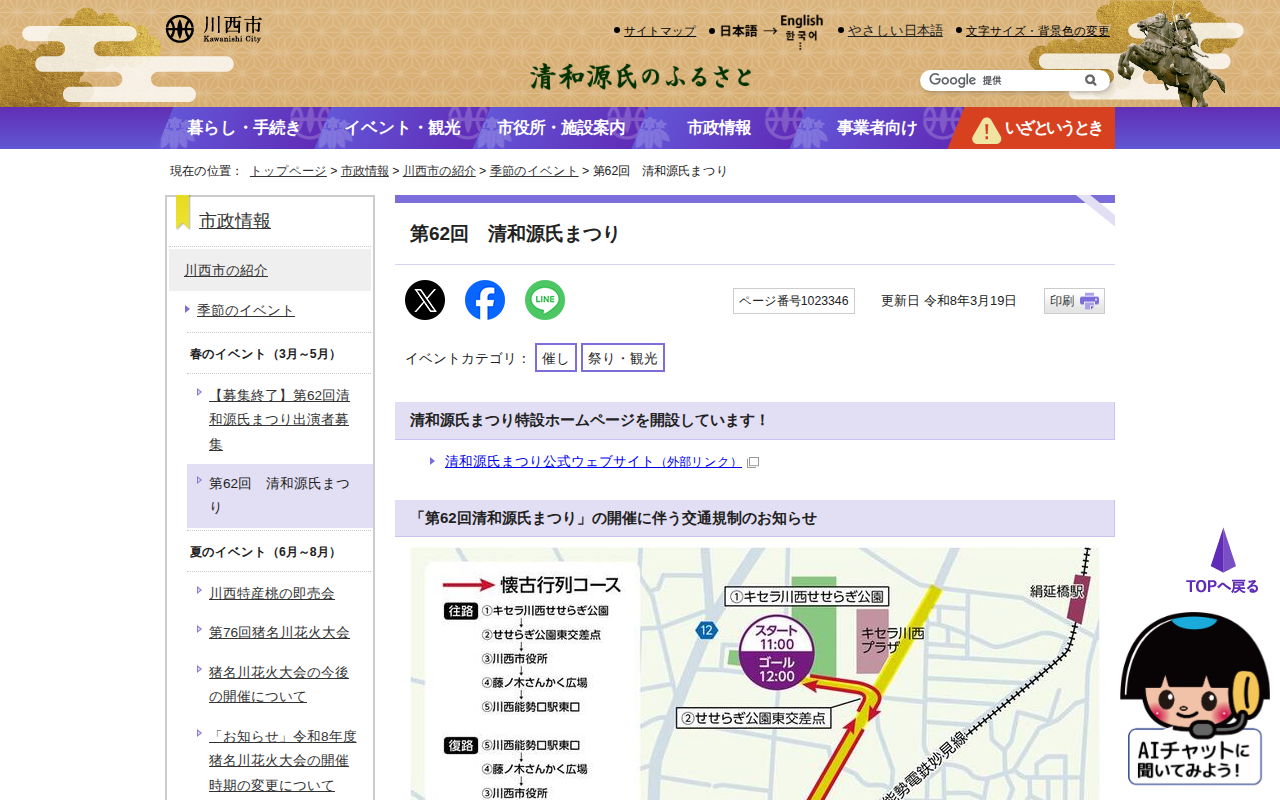The width and height of the screenshot is (1280, 800).
Task: Open 季節のイベント in the sidebar
Action: (246, 310)
